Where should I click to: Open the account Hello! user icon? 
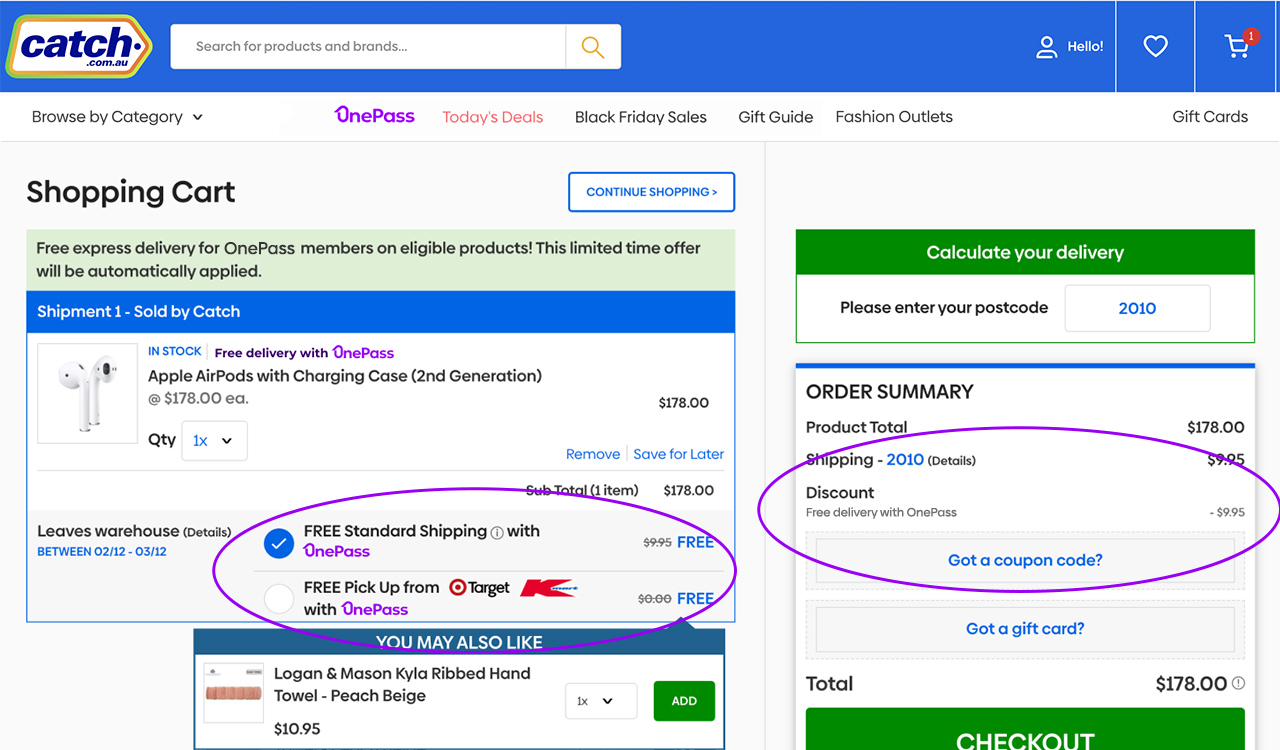pyautogui.click(x=1046, y=47)
